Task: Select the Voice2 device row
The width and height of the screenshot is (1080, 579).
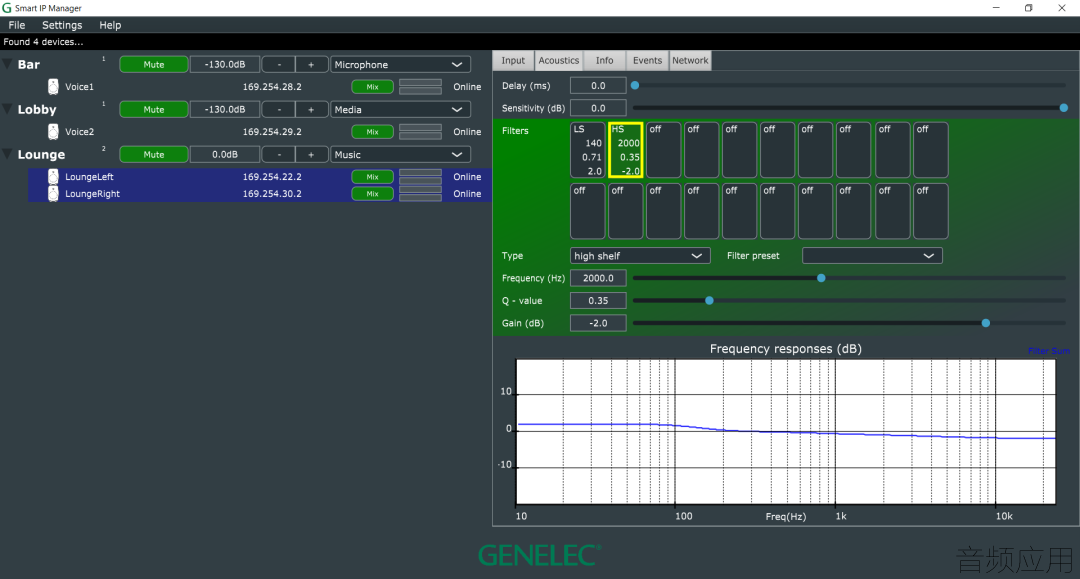Action: point(260,131)
